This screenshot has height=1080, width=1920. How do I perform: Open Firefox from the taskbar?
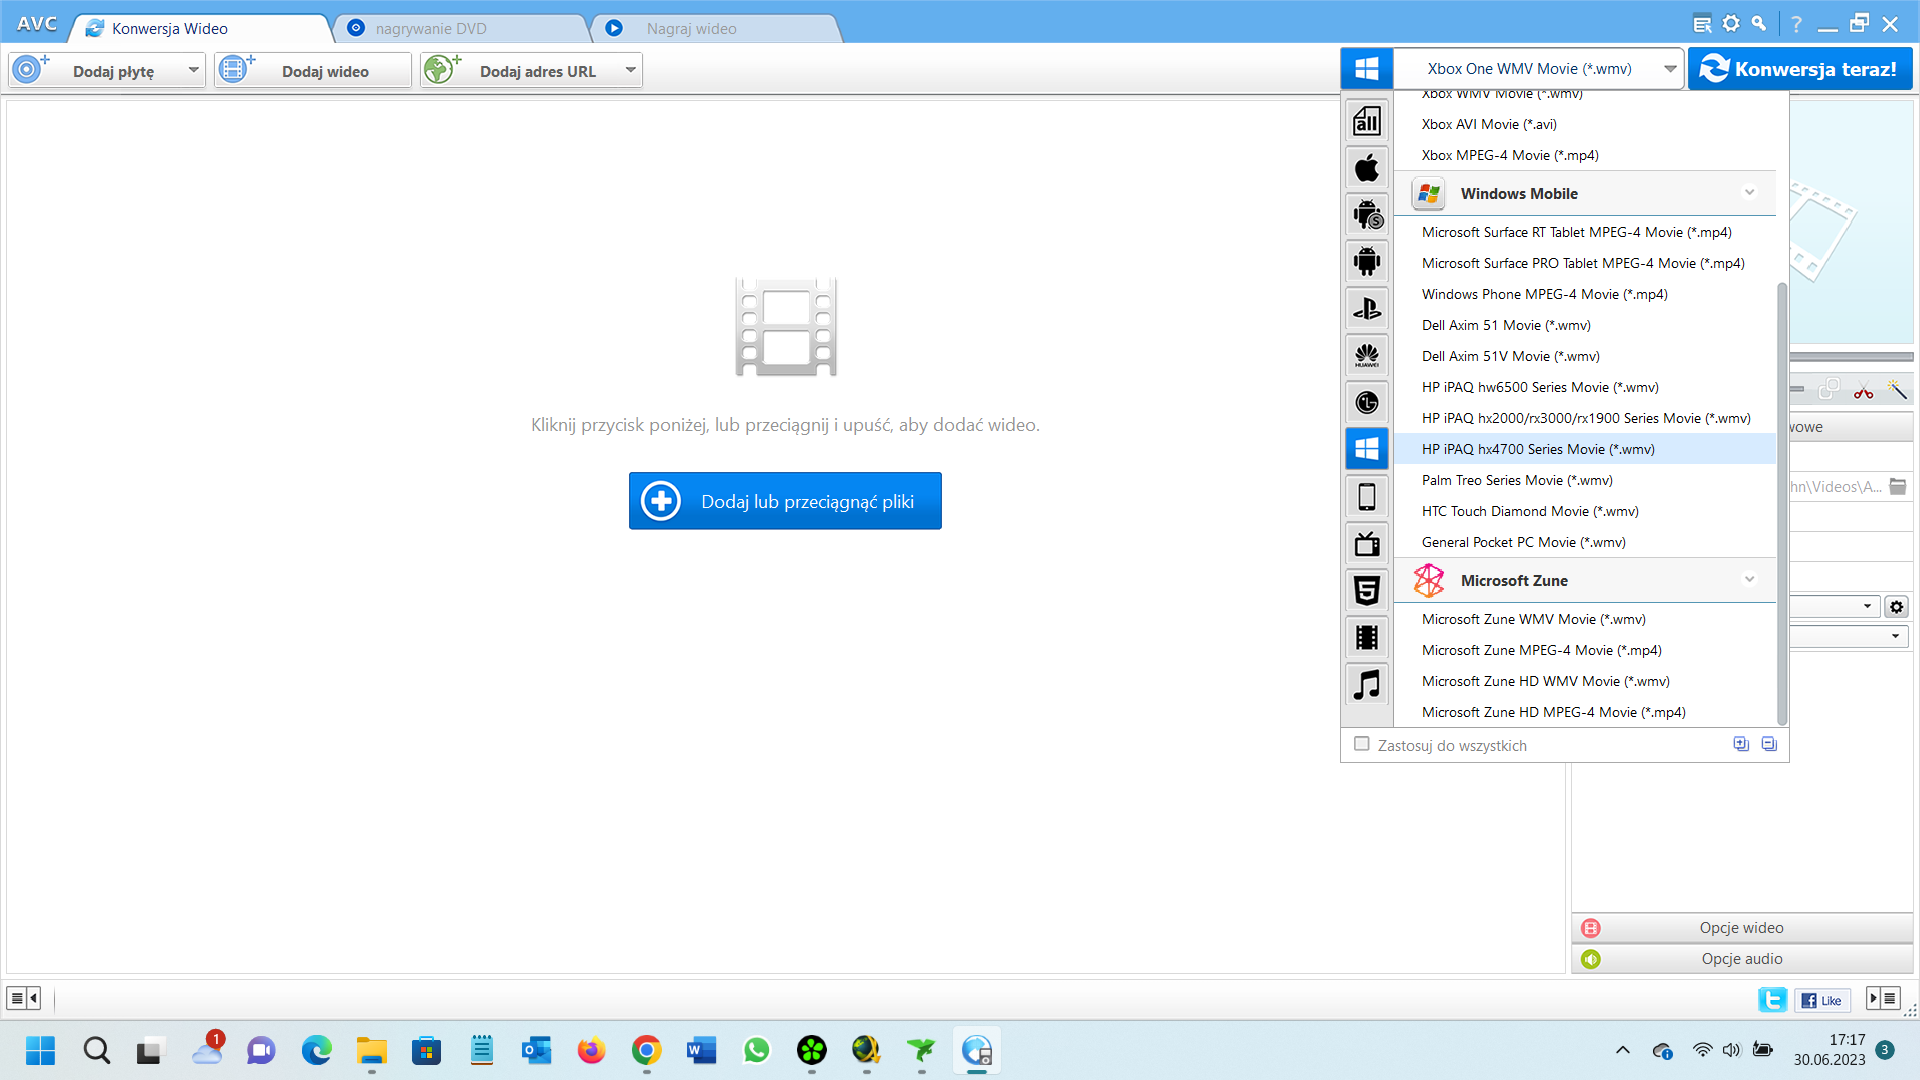(x=591, y=1050)
